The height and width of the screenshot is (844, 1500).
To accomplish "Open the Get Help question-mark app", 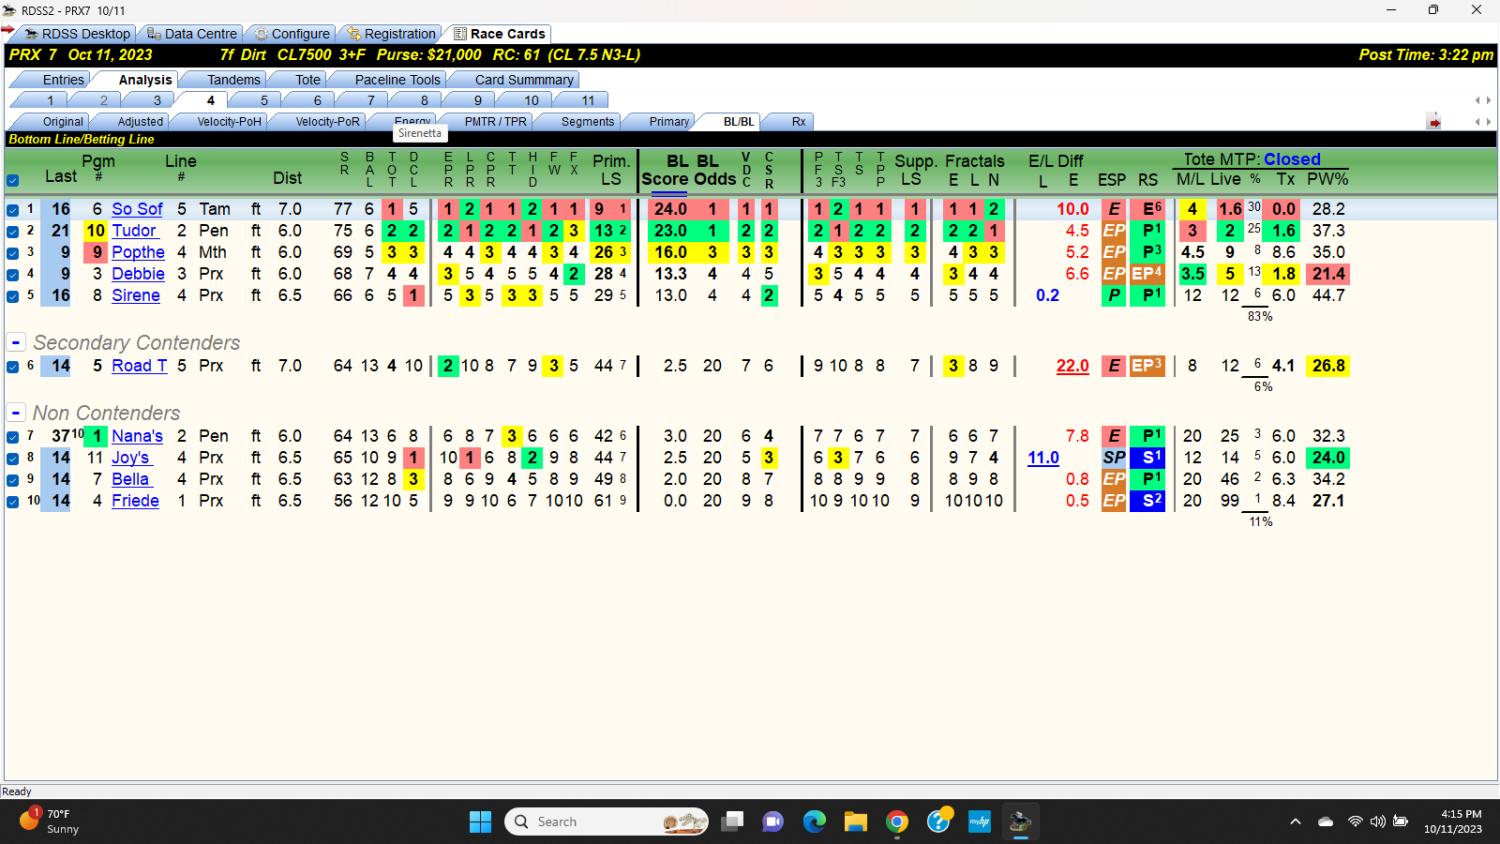I will click(x=938, y=822).
